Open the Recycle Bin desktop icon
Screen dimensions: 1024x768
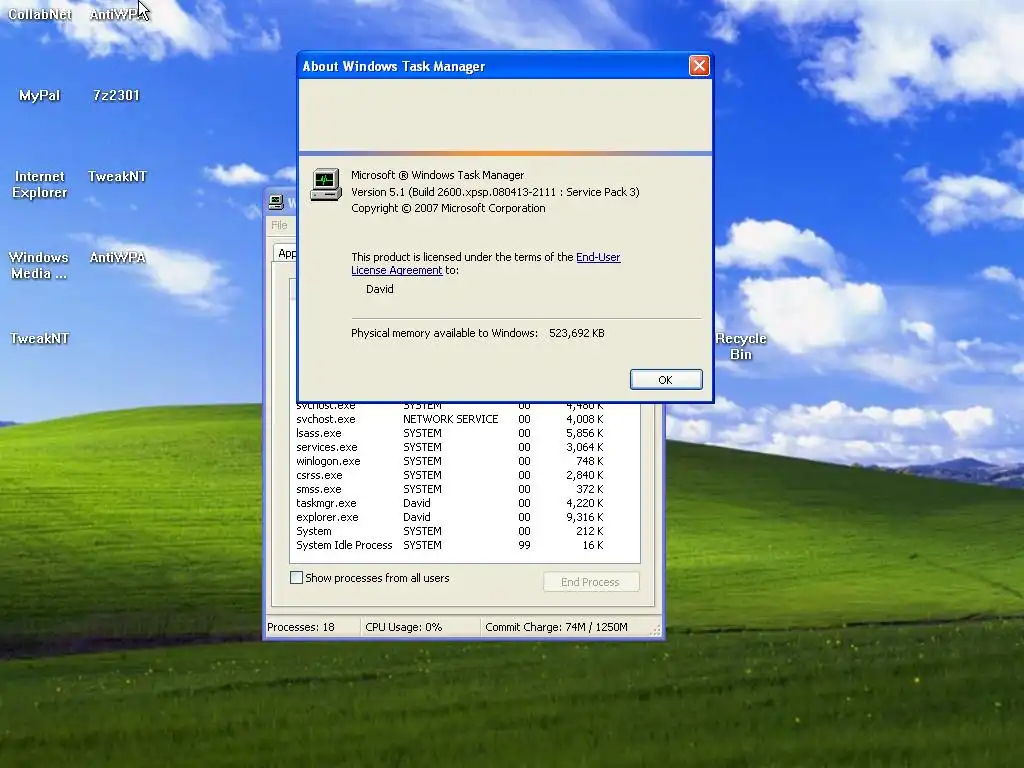(x=741, y=346)
